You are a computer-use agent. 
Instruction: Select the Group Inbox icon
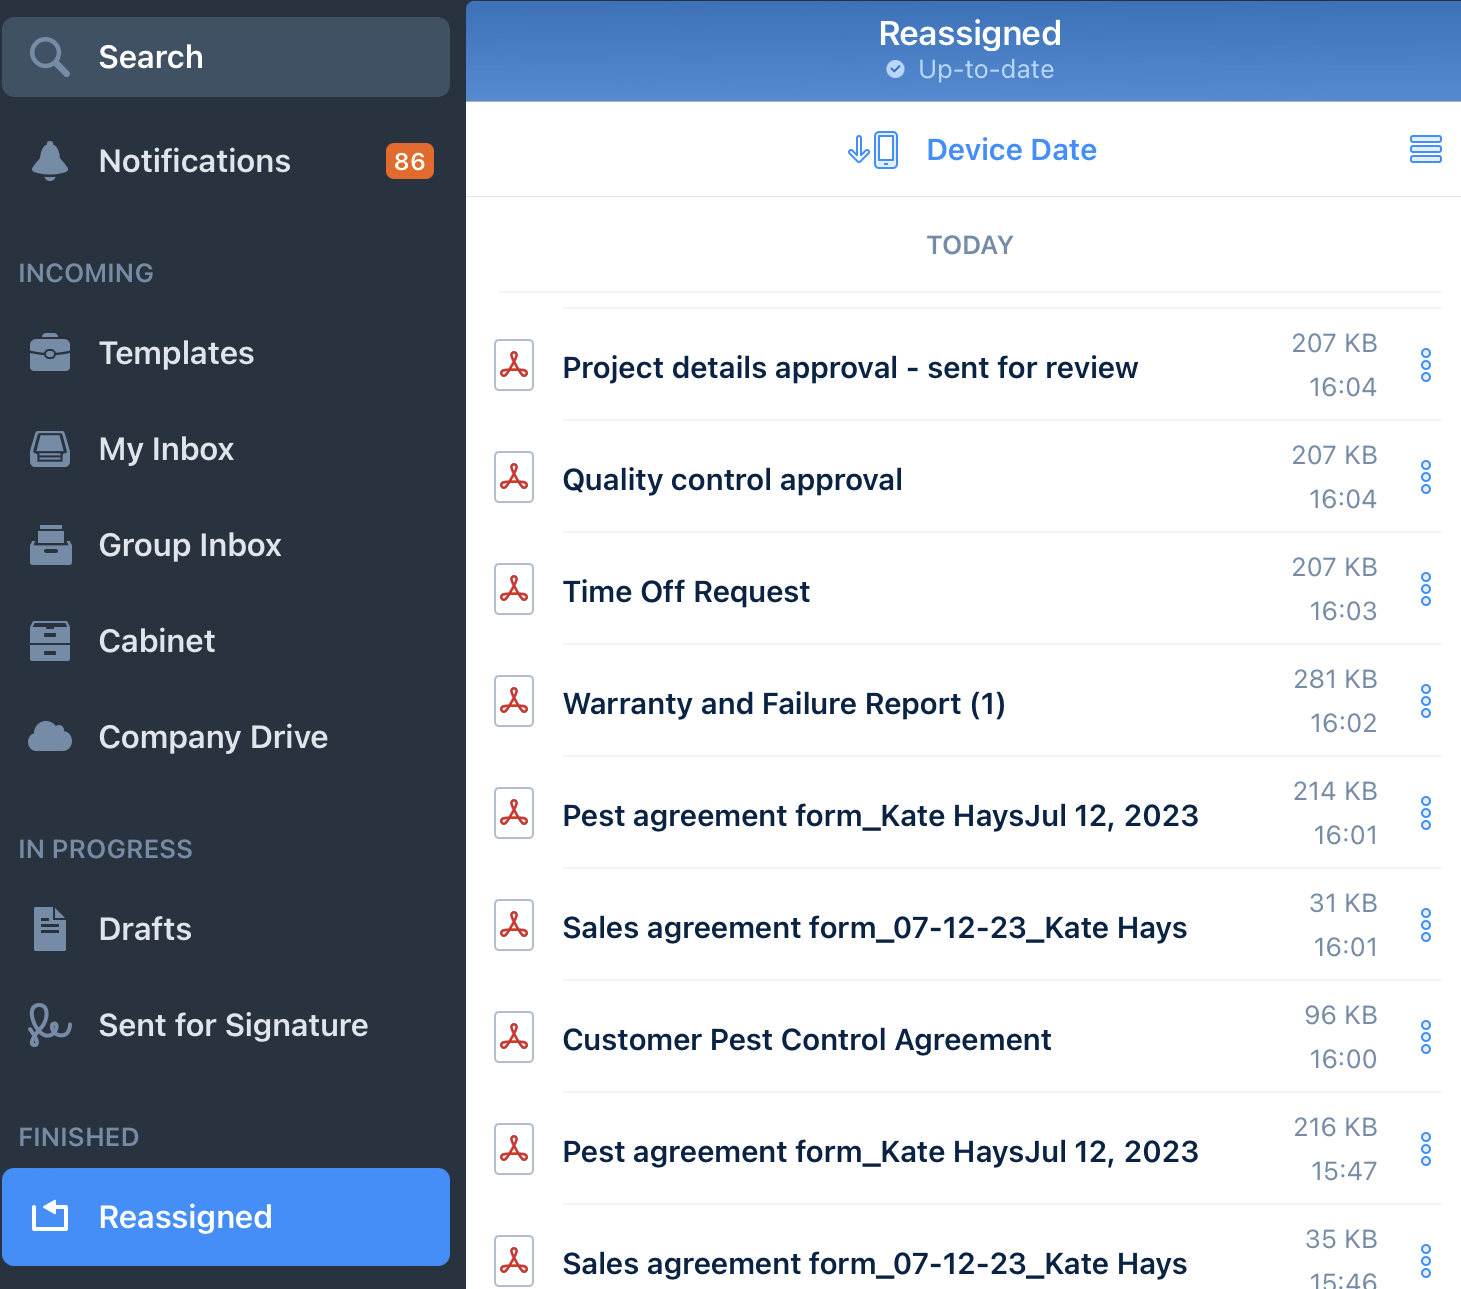49,545
